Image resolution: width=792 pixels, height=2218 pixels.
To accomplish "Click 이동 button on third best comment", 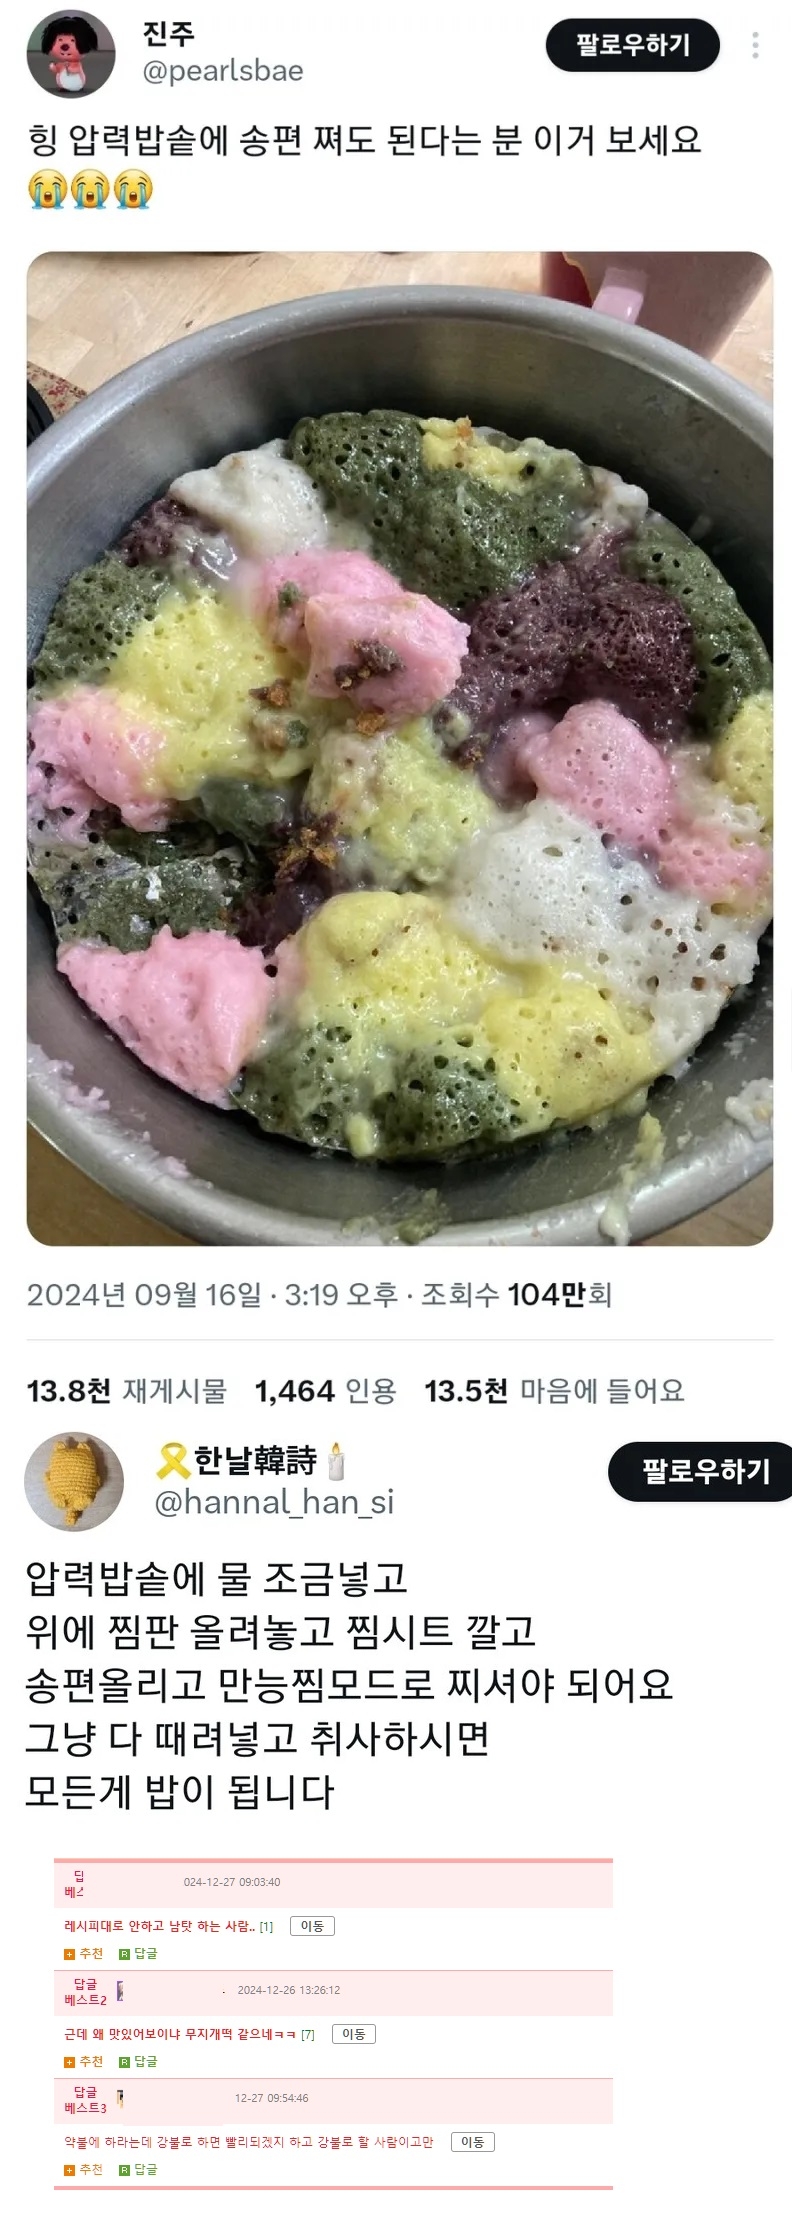I will tap(473, 2142).
